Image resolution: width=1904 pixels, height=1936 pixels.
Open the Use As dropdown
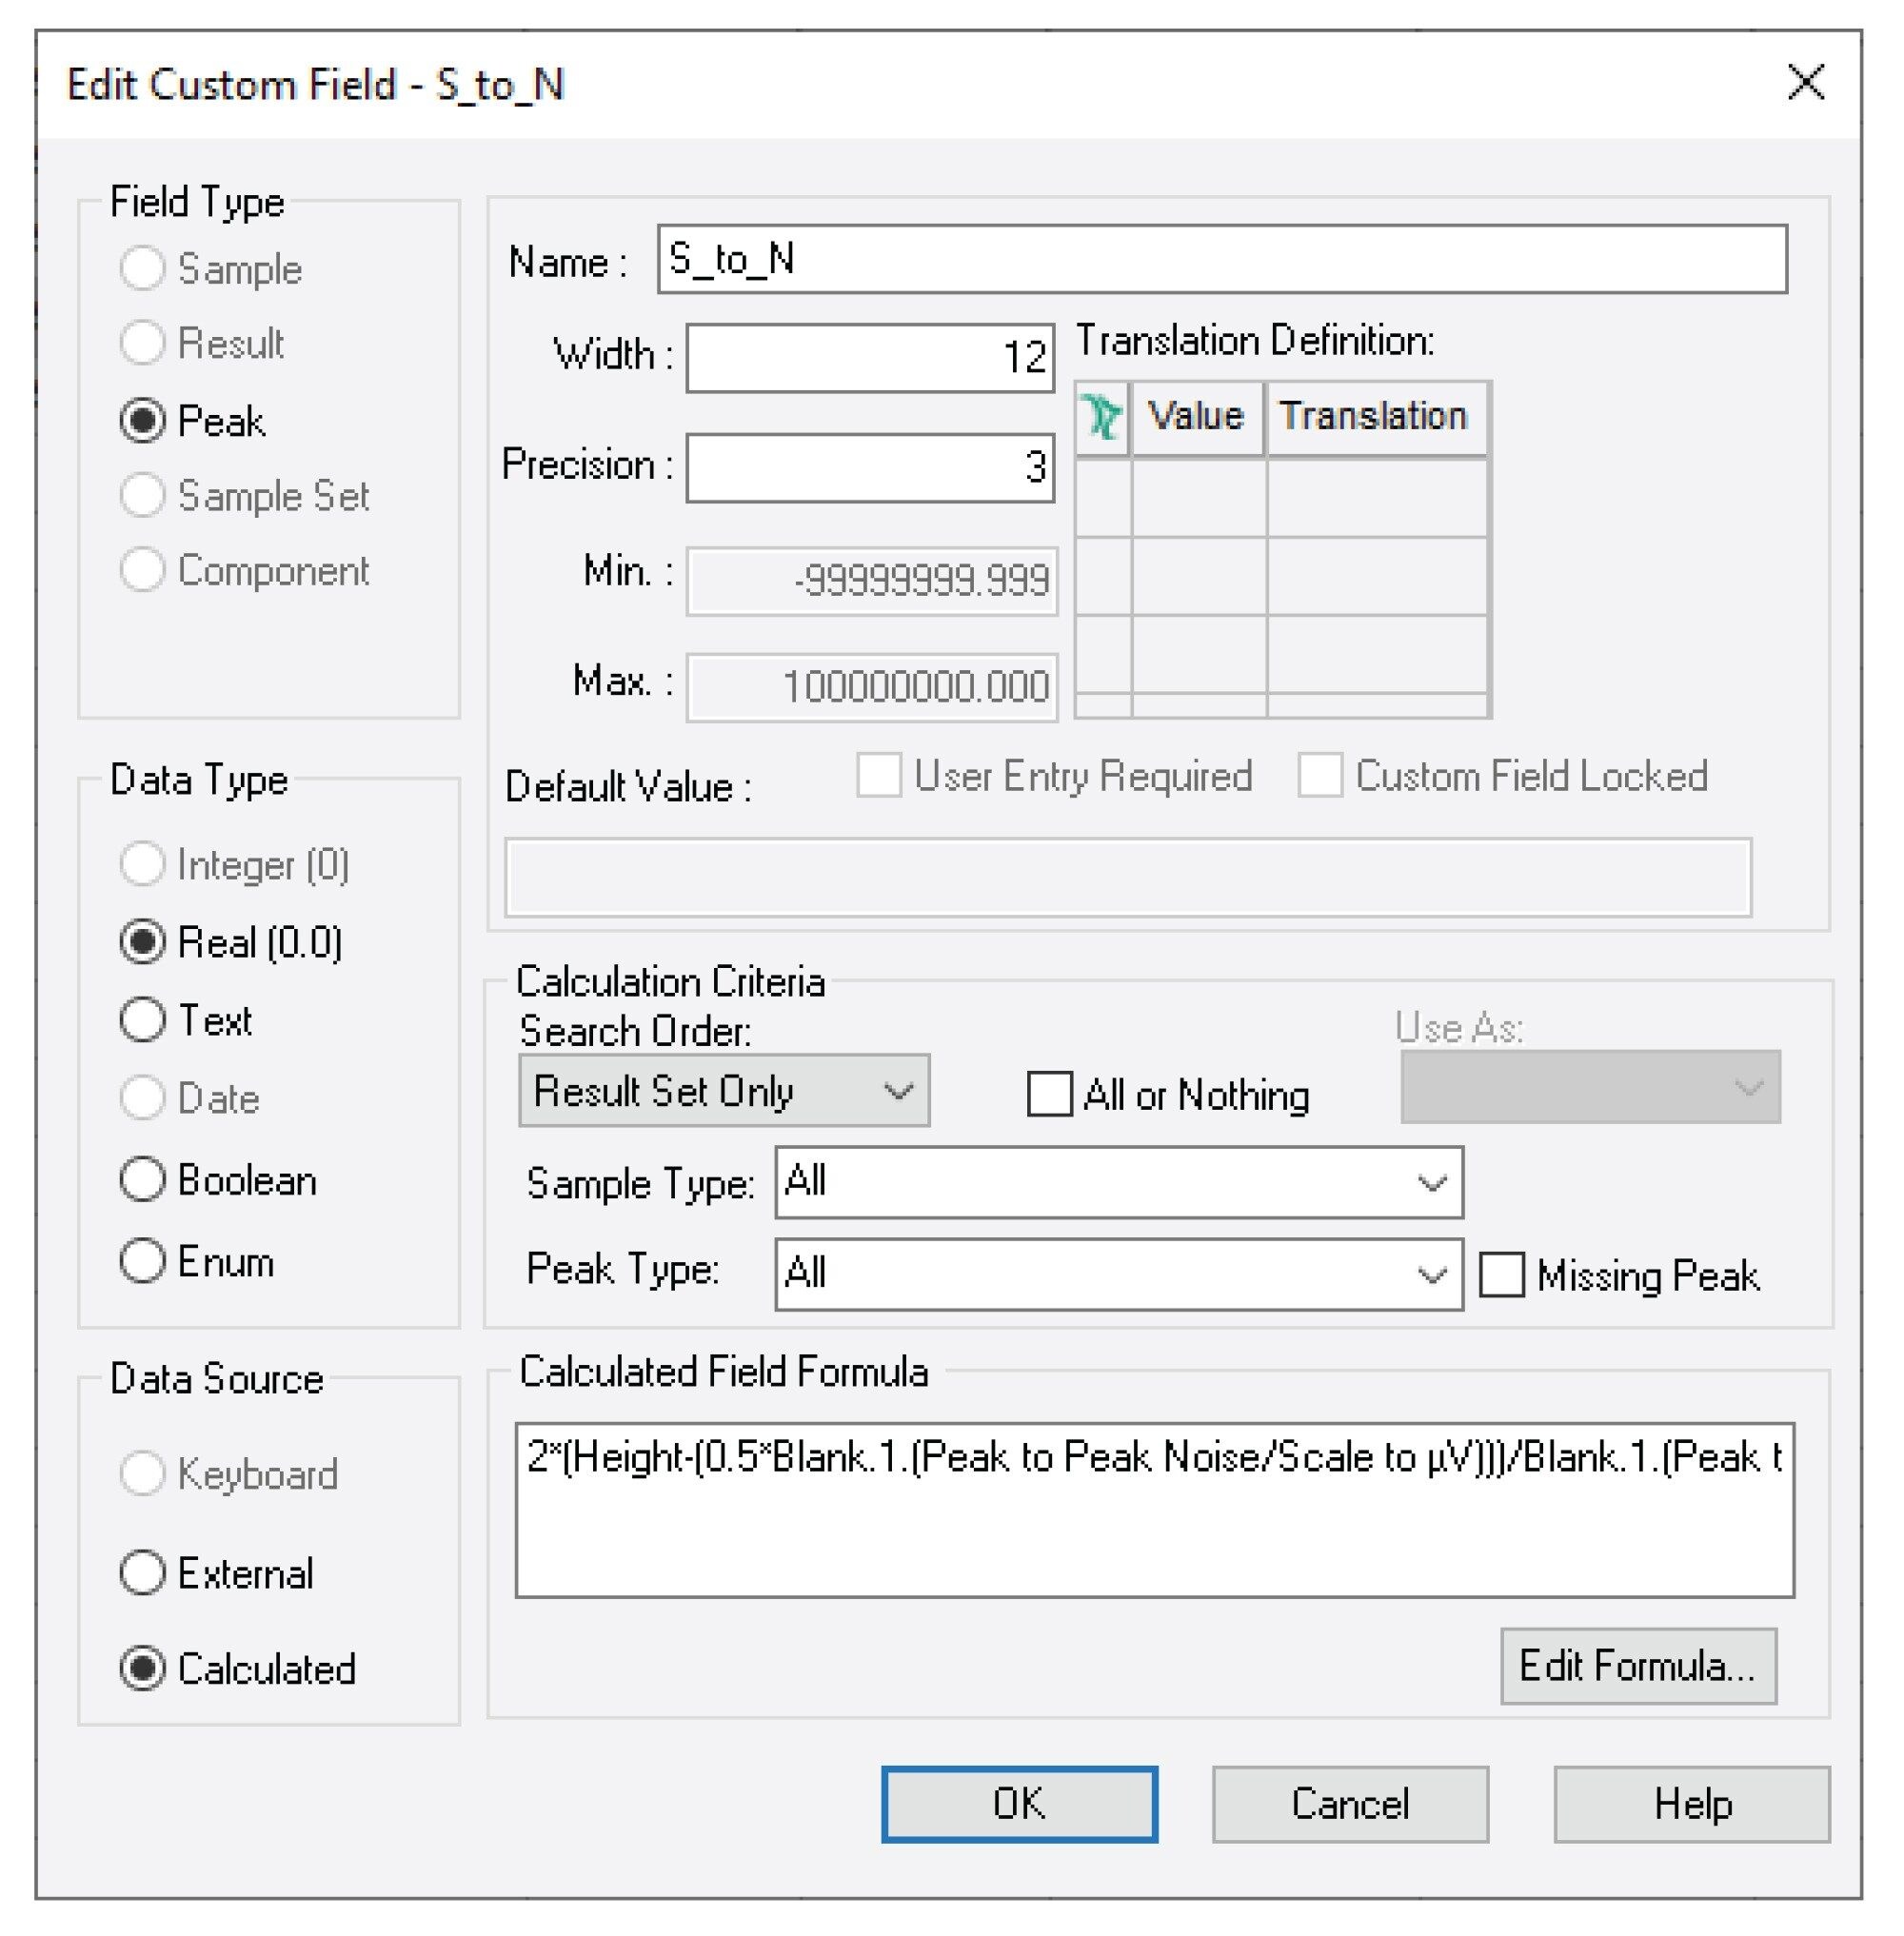1590,1087
